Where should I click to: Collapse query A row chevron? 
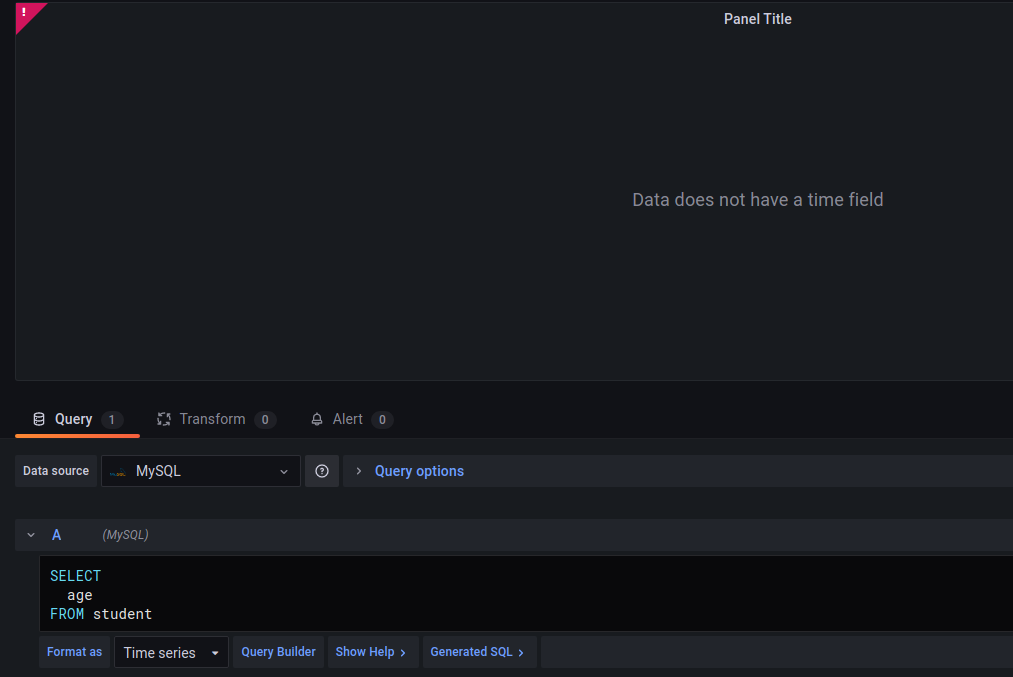click(31, 535)
